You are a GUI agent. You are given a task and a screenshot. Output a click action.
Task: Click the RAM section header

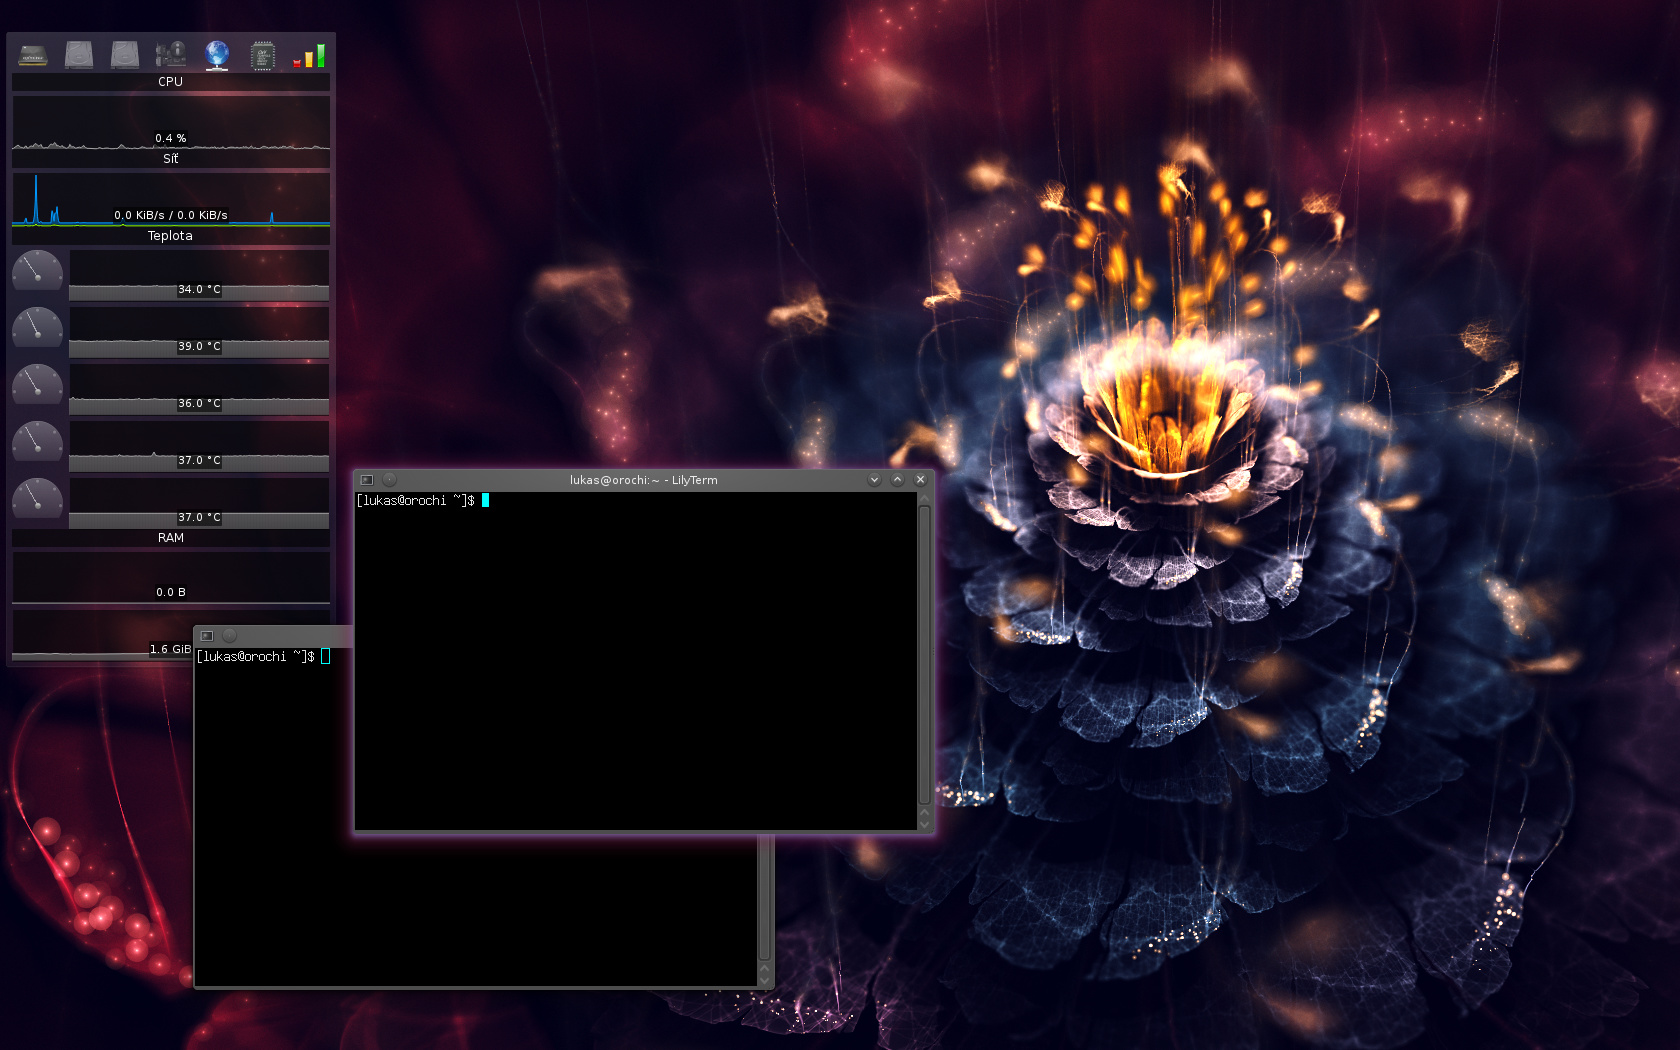tap(171, 538)
